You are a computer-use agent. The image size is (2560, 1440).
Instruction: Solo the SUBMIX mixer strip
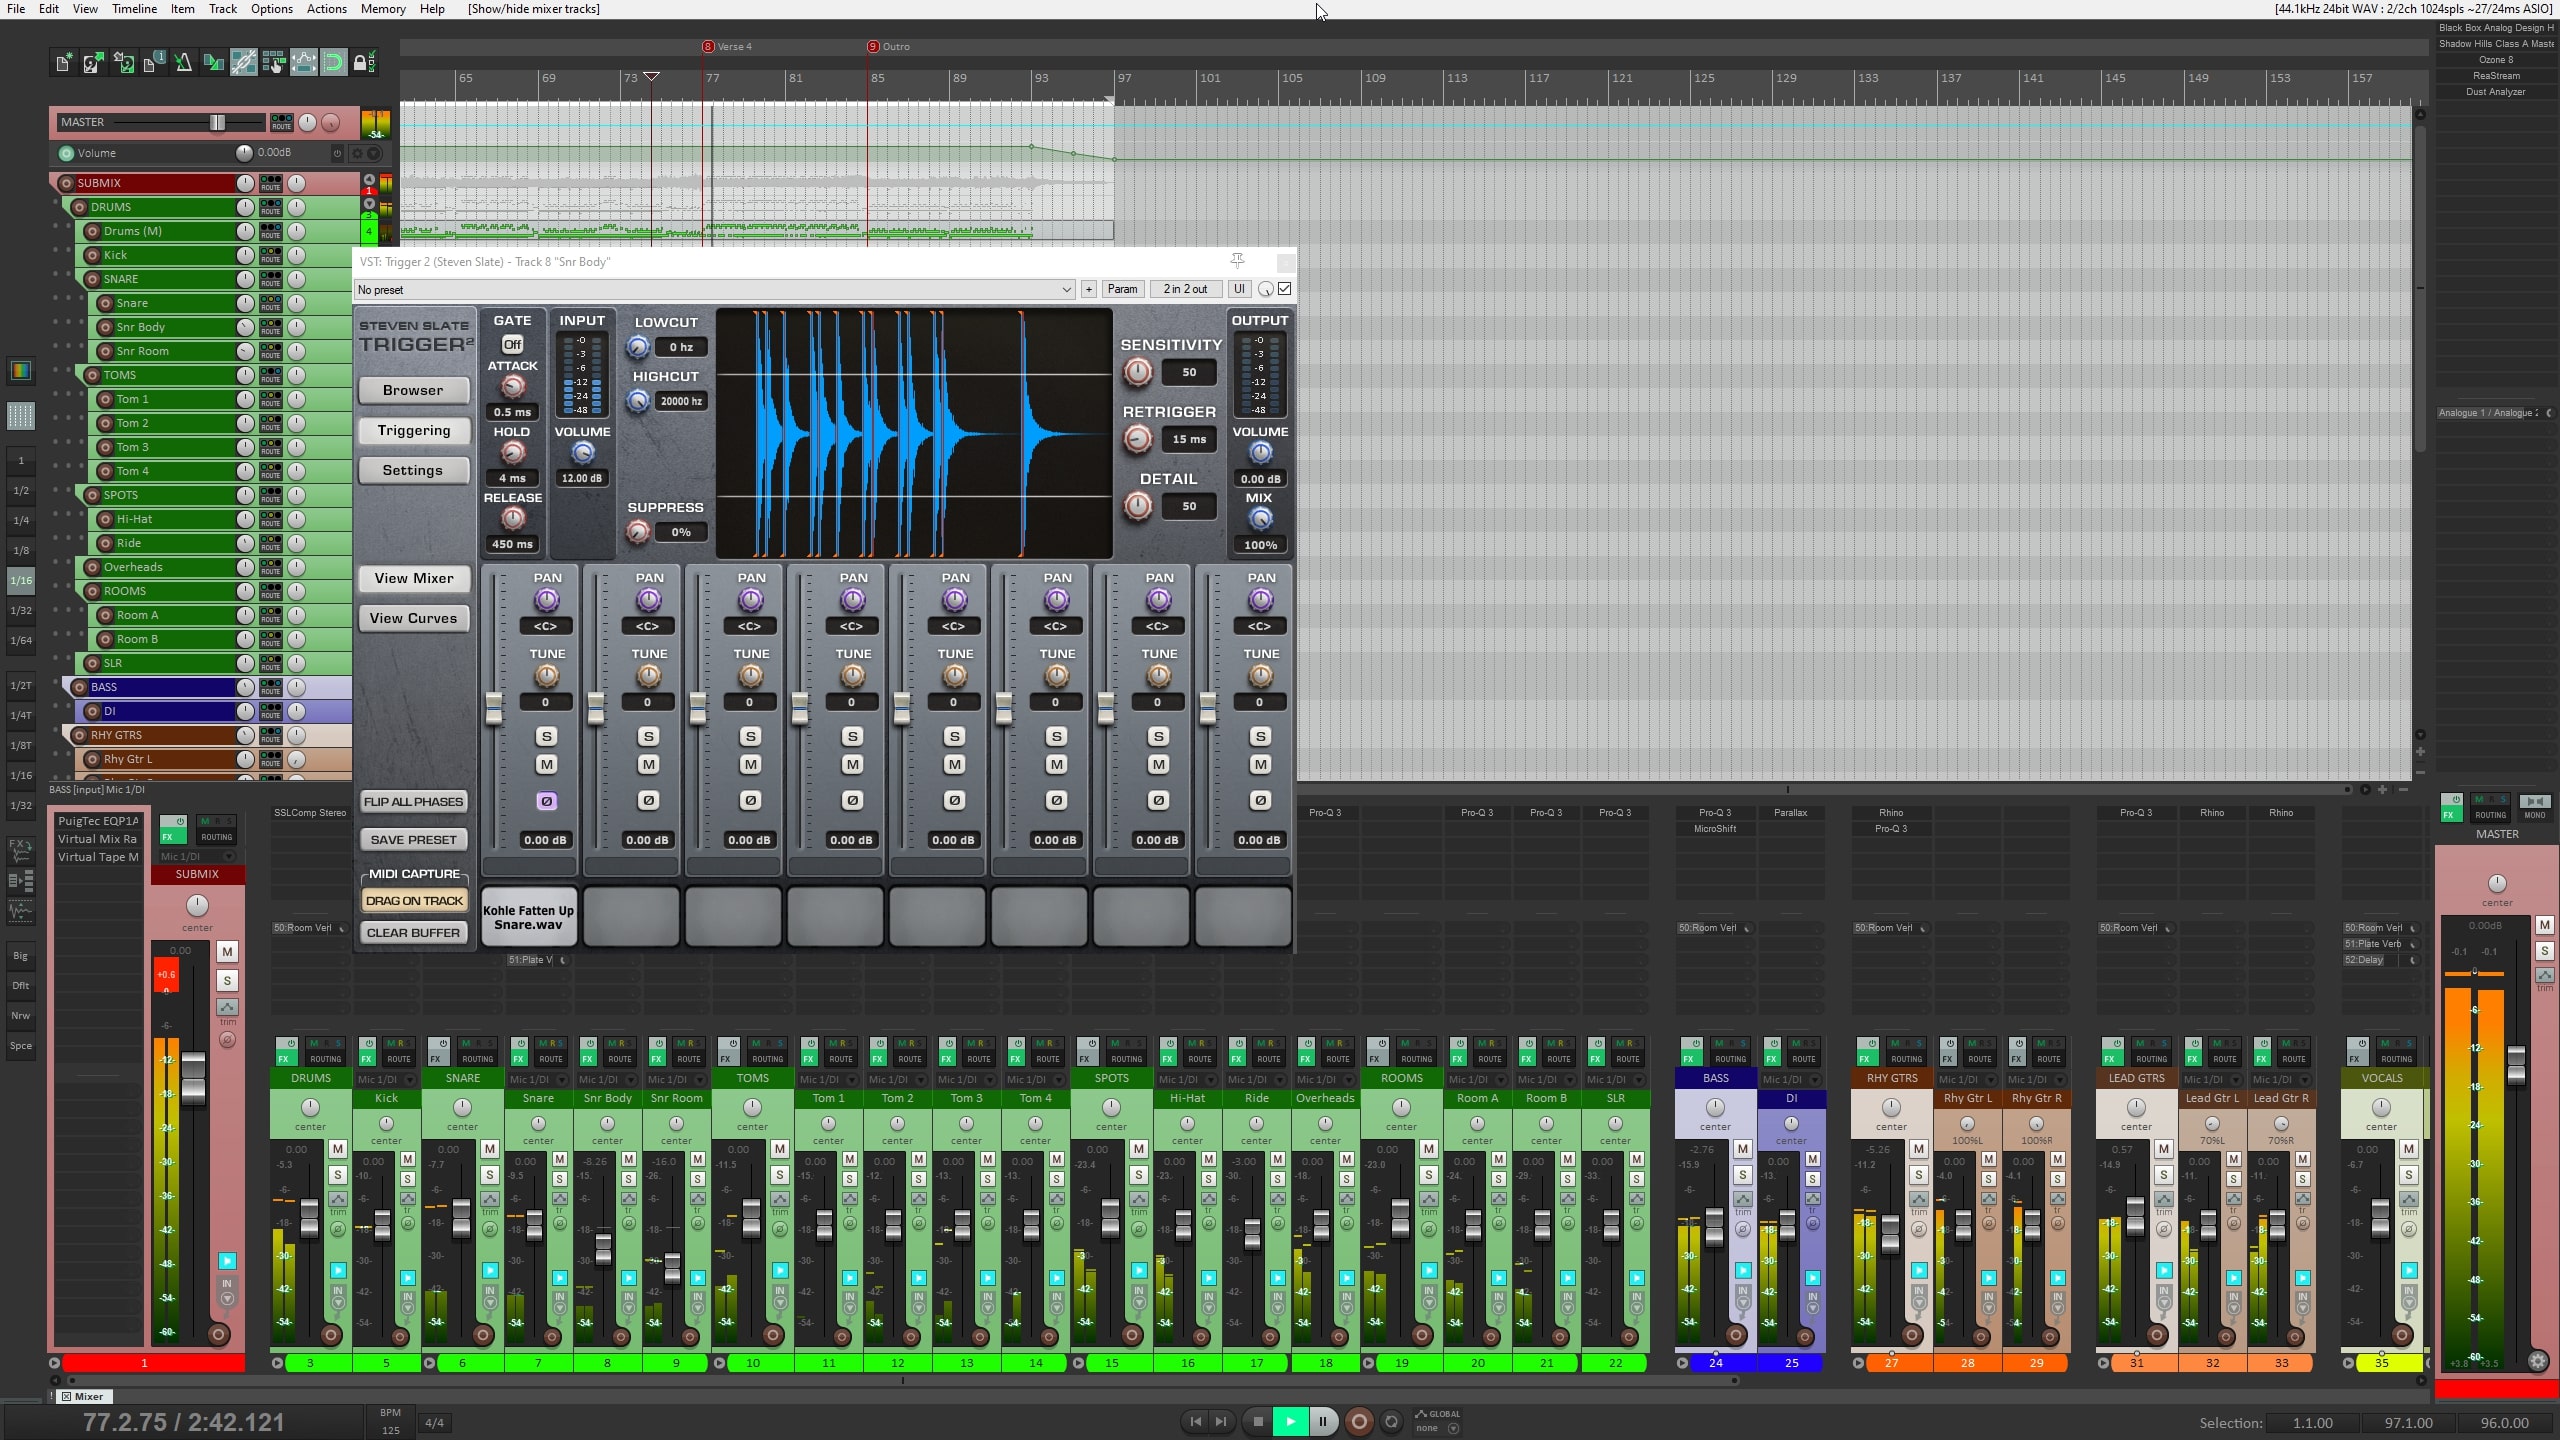click(227, 981)
